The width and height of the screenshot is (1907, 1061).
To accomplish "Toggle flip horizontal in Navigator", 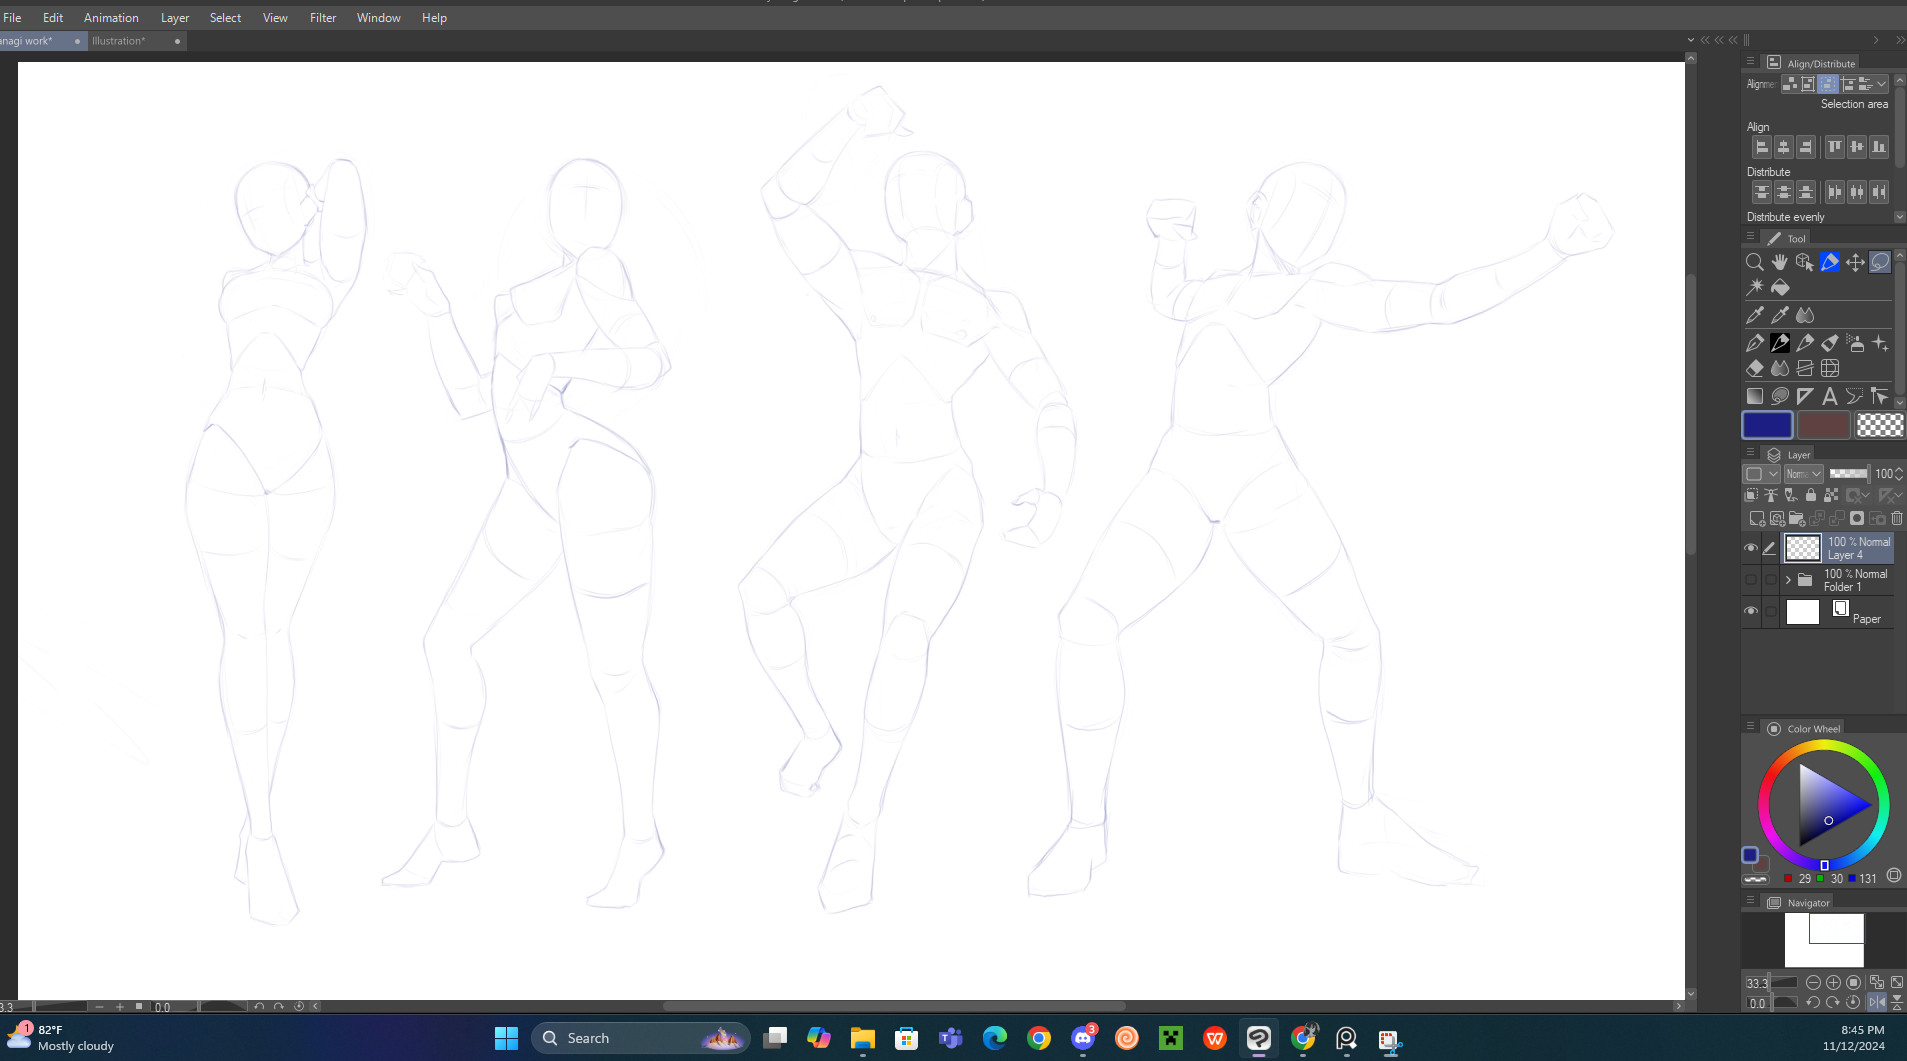I will click(1877, 1002).
